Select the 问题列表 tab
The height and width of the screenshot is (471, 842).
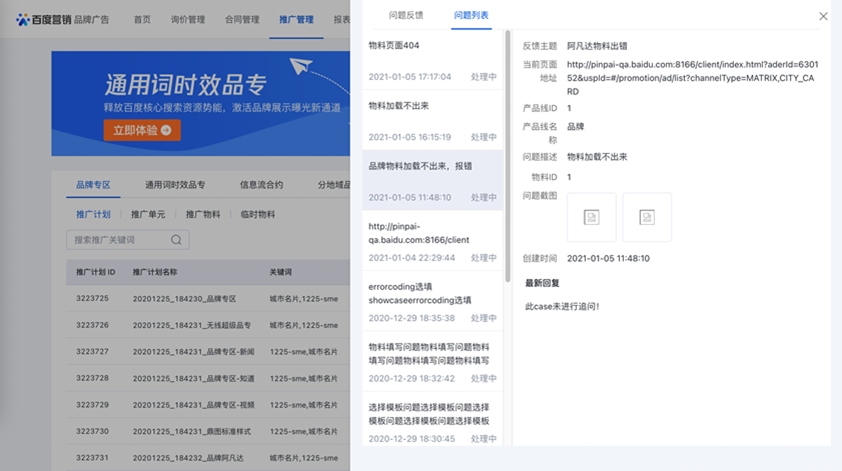(471, 16)
